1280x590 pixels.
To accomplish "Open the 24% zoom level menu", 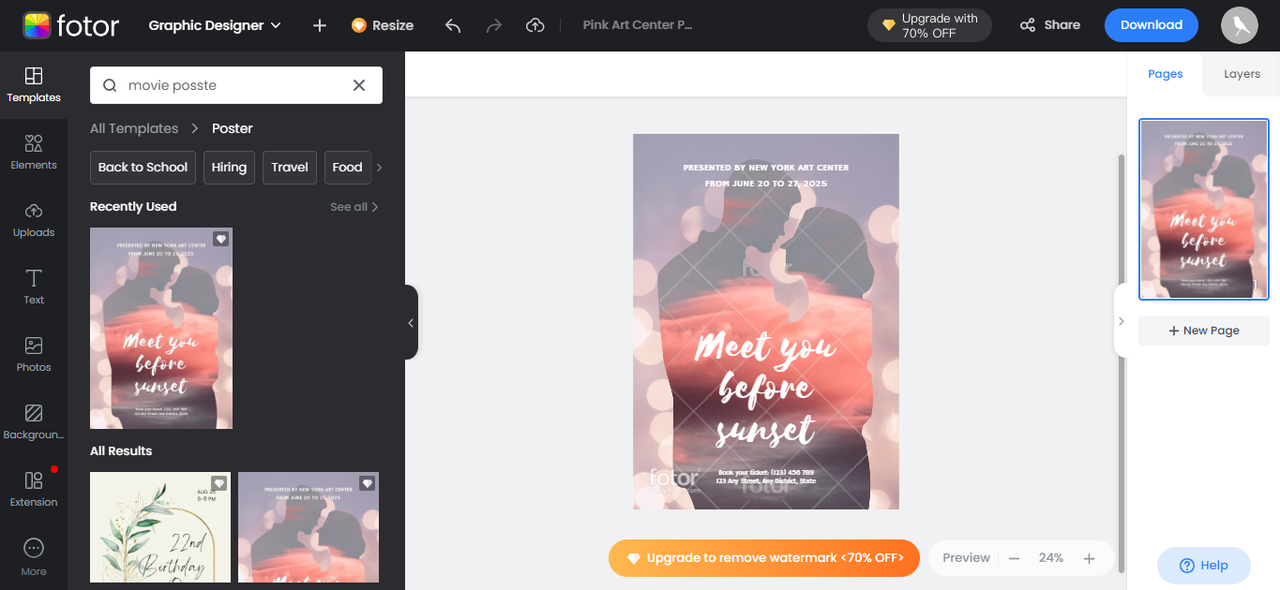I will [x=1051, y=558].
